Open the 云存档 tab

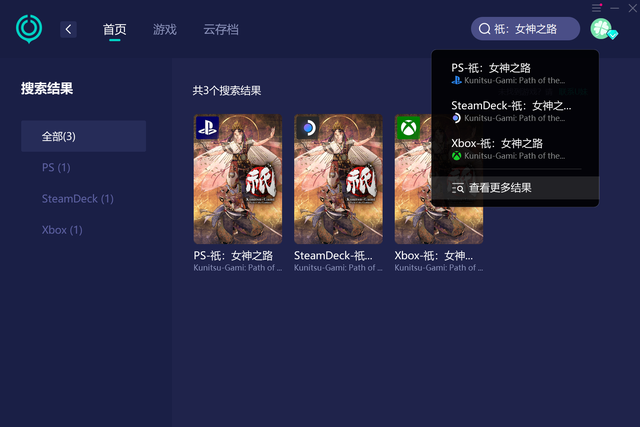[221, 29]
